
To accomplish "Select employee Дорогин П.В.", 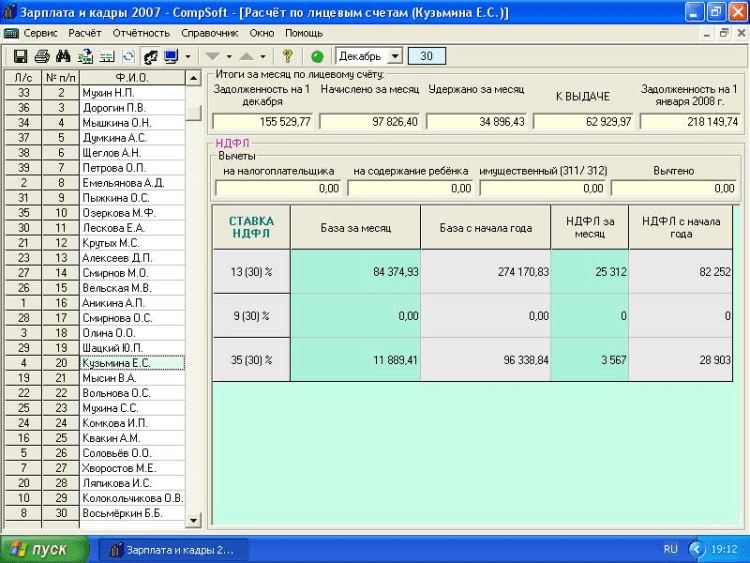I will pyautogui.click(x=132, y=108).
